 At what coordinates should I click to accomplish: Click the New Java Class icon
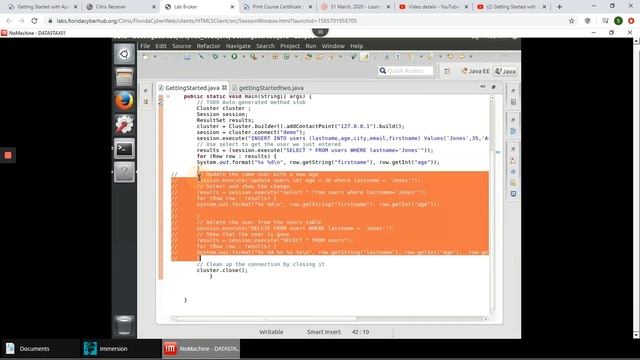pos(287,57)
